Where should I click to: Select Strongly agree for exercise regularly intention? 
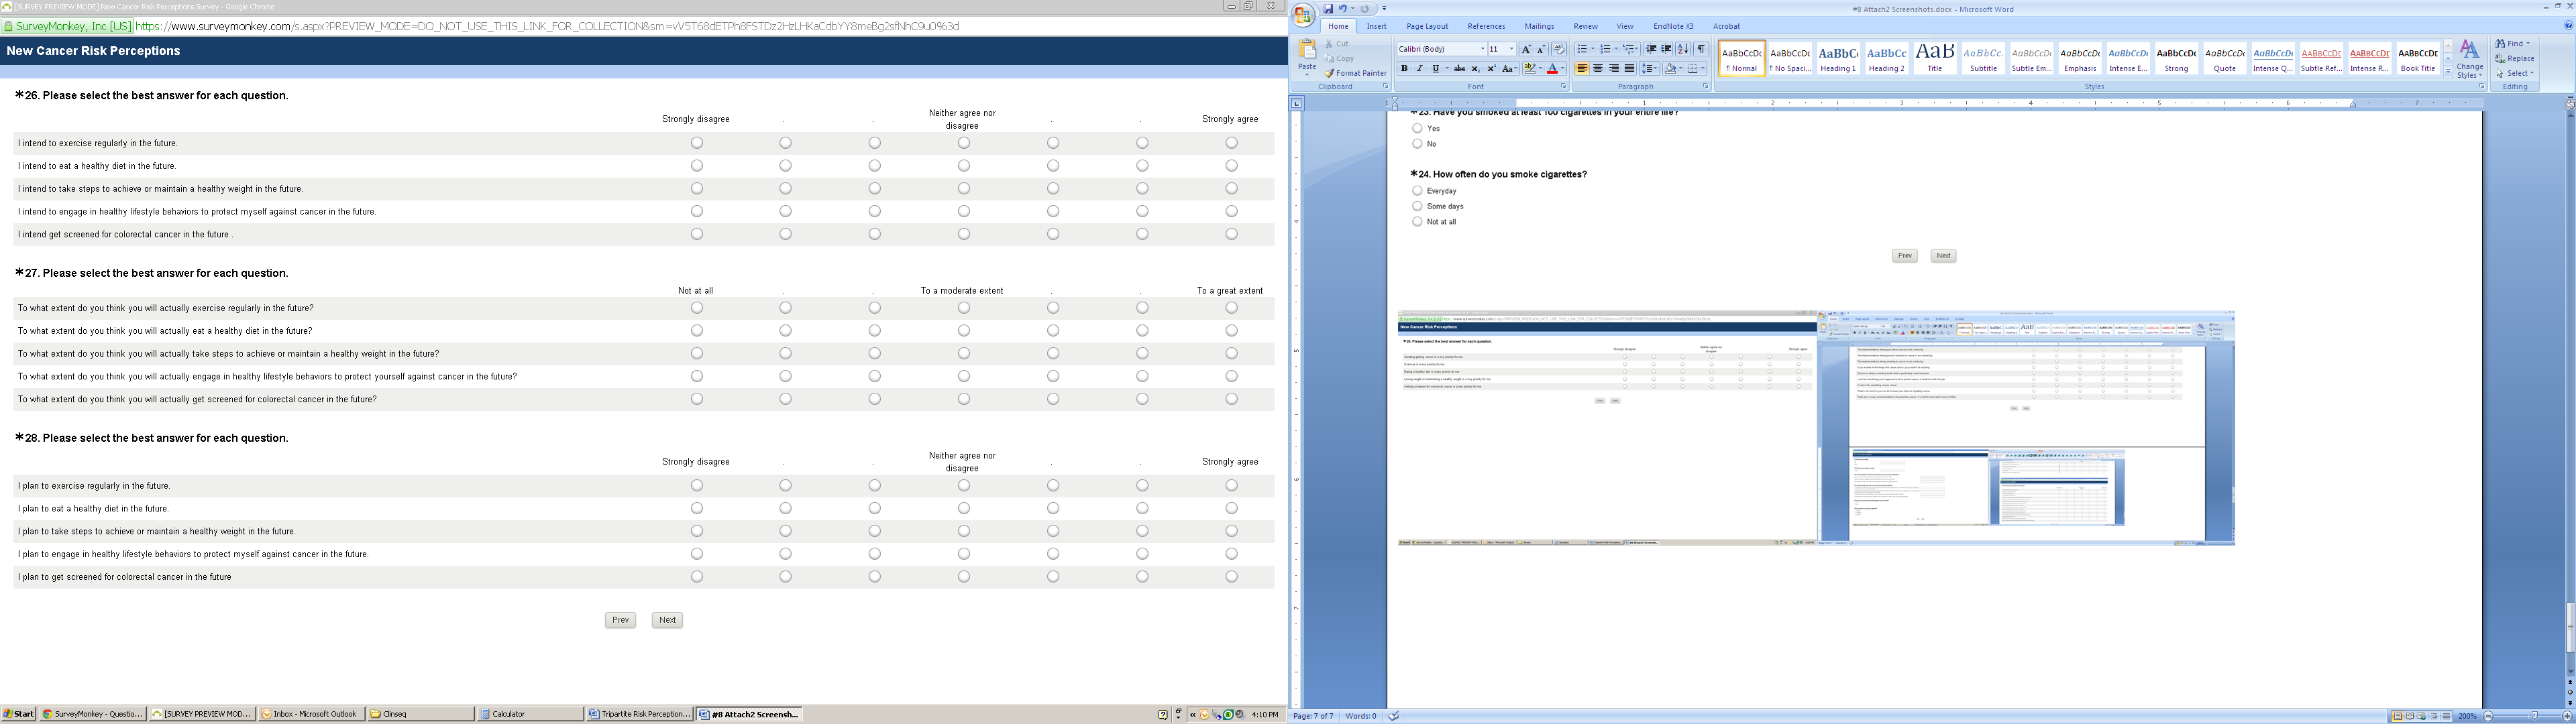(x=1231, y=143)
